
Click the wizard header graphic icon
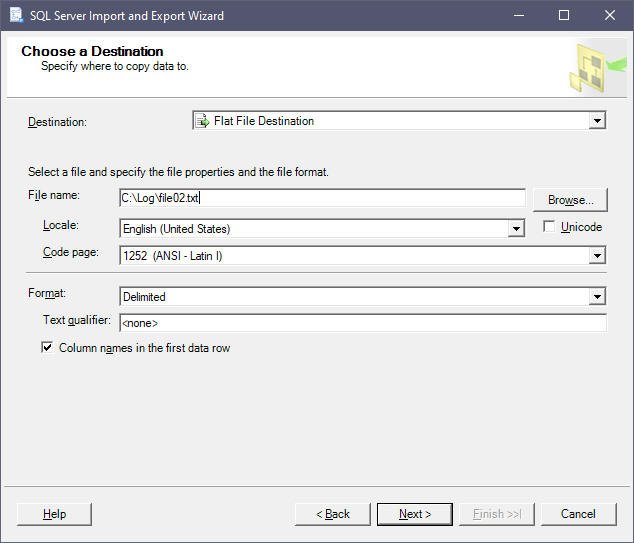598,67
